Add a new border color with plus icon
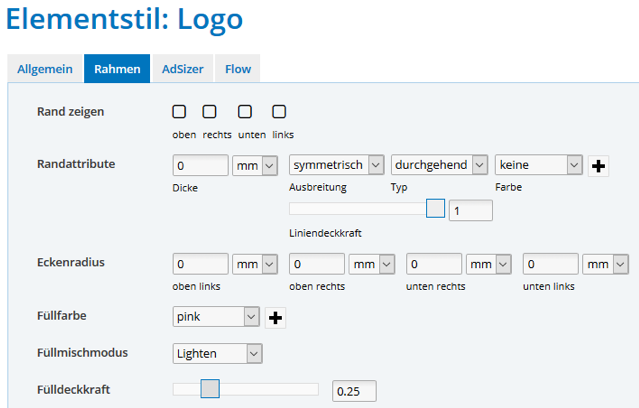This screenshot has width=639, height=408. [598, 166]
